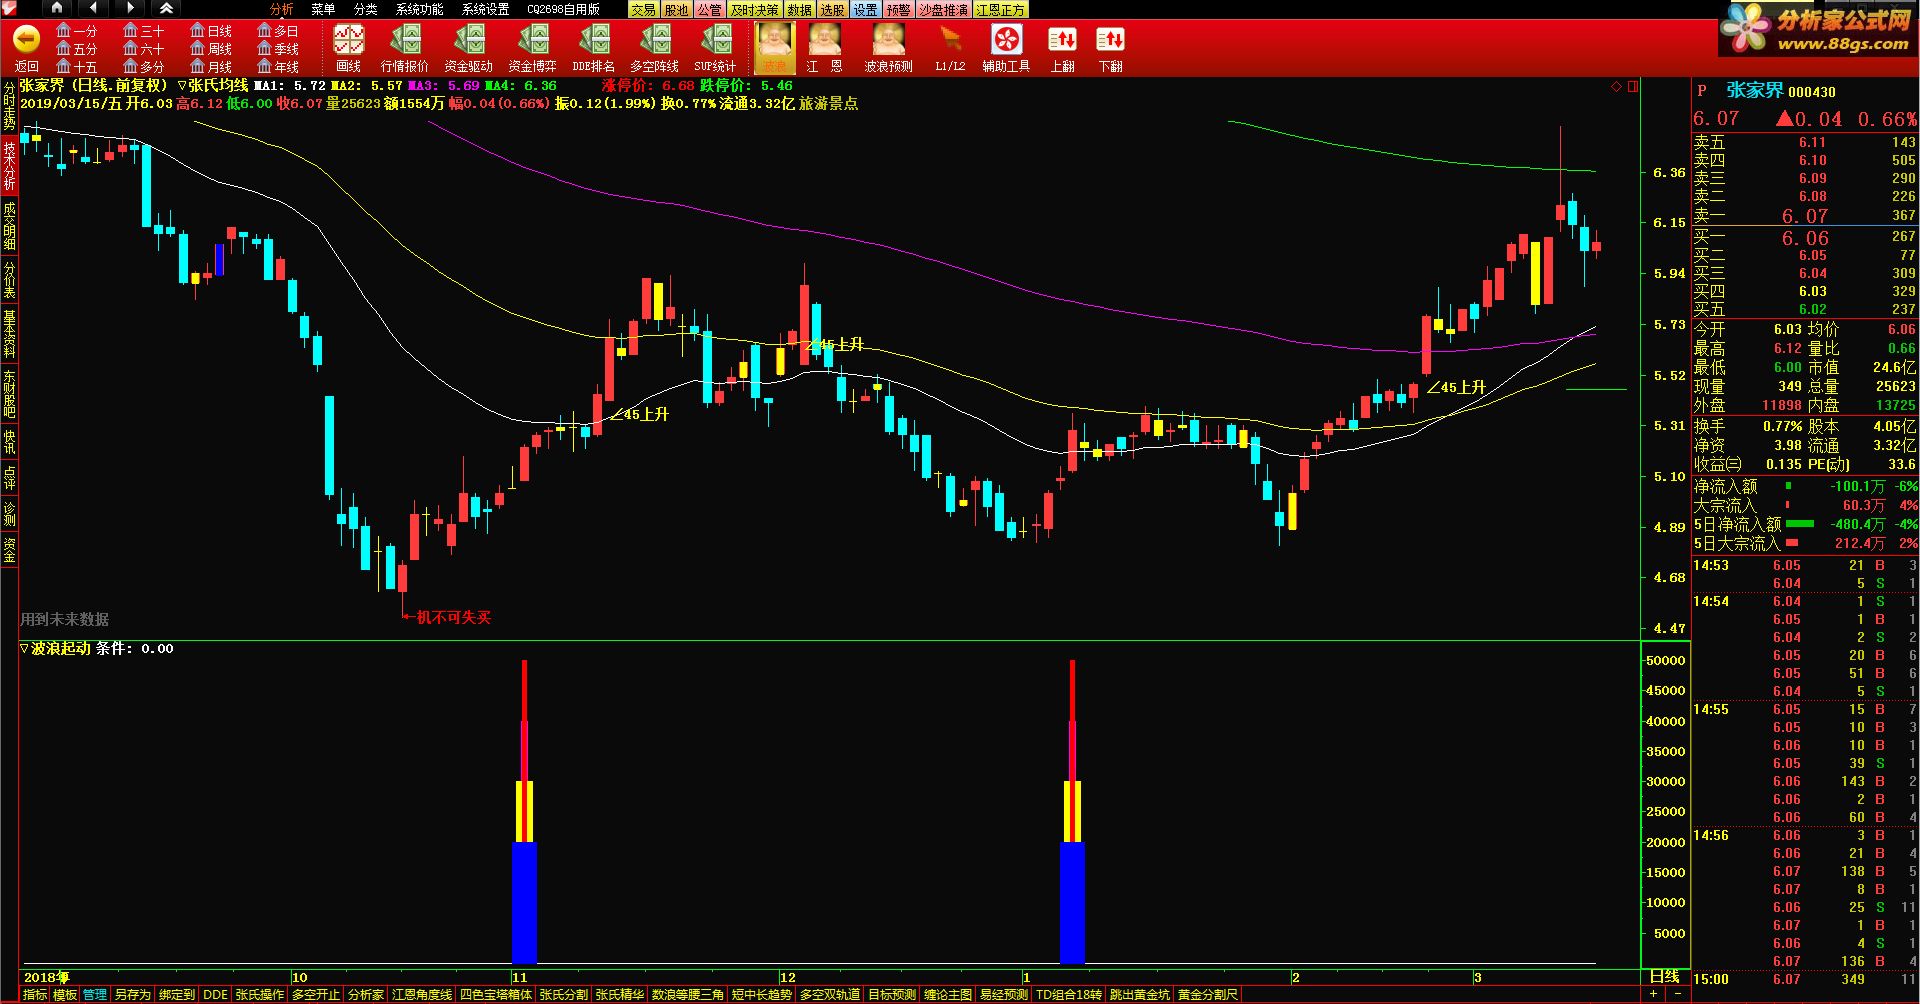Apply the 黄金分割尺 indicator template

(x=1208, y=995)
